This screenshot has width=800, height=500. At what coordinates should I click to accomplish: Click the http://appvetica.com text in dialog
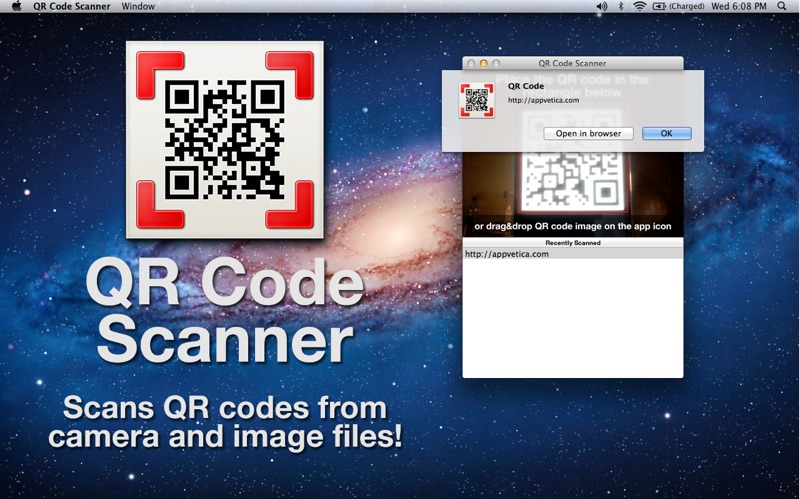click(x=543, y=100)
